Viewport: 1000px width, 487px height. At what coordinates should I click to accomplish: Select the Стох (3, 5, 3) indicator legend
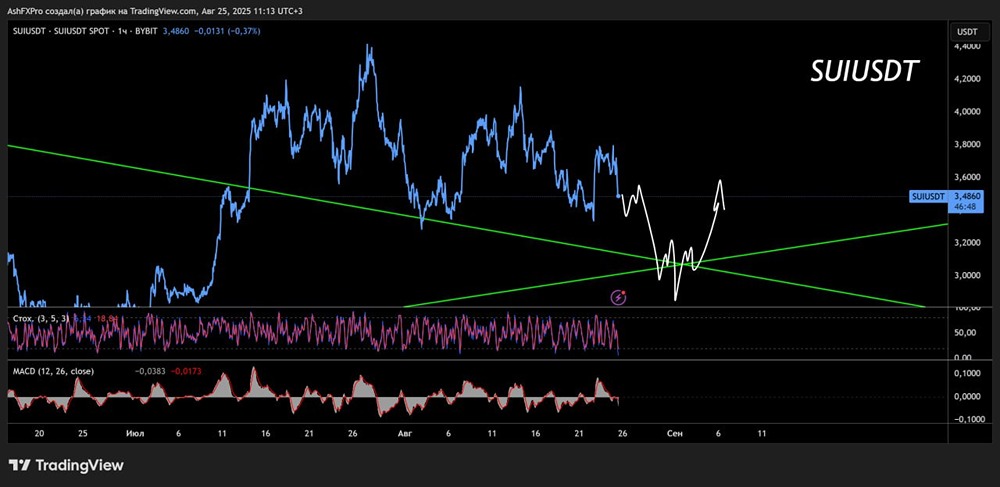click(x=41, y=317)
